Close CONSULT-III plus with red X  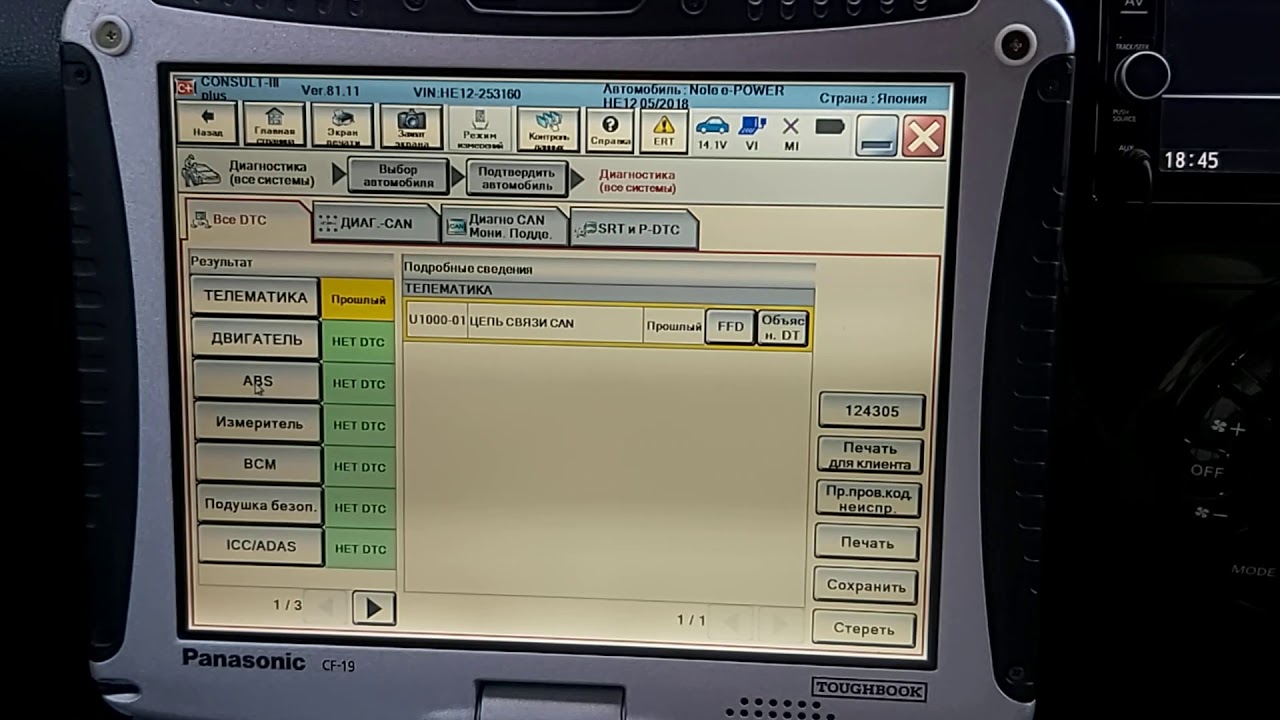[923, 137]
